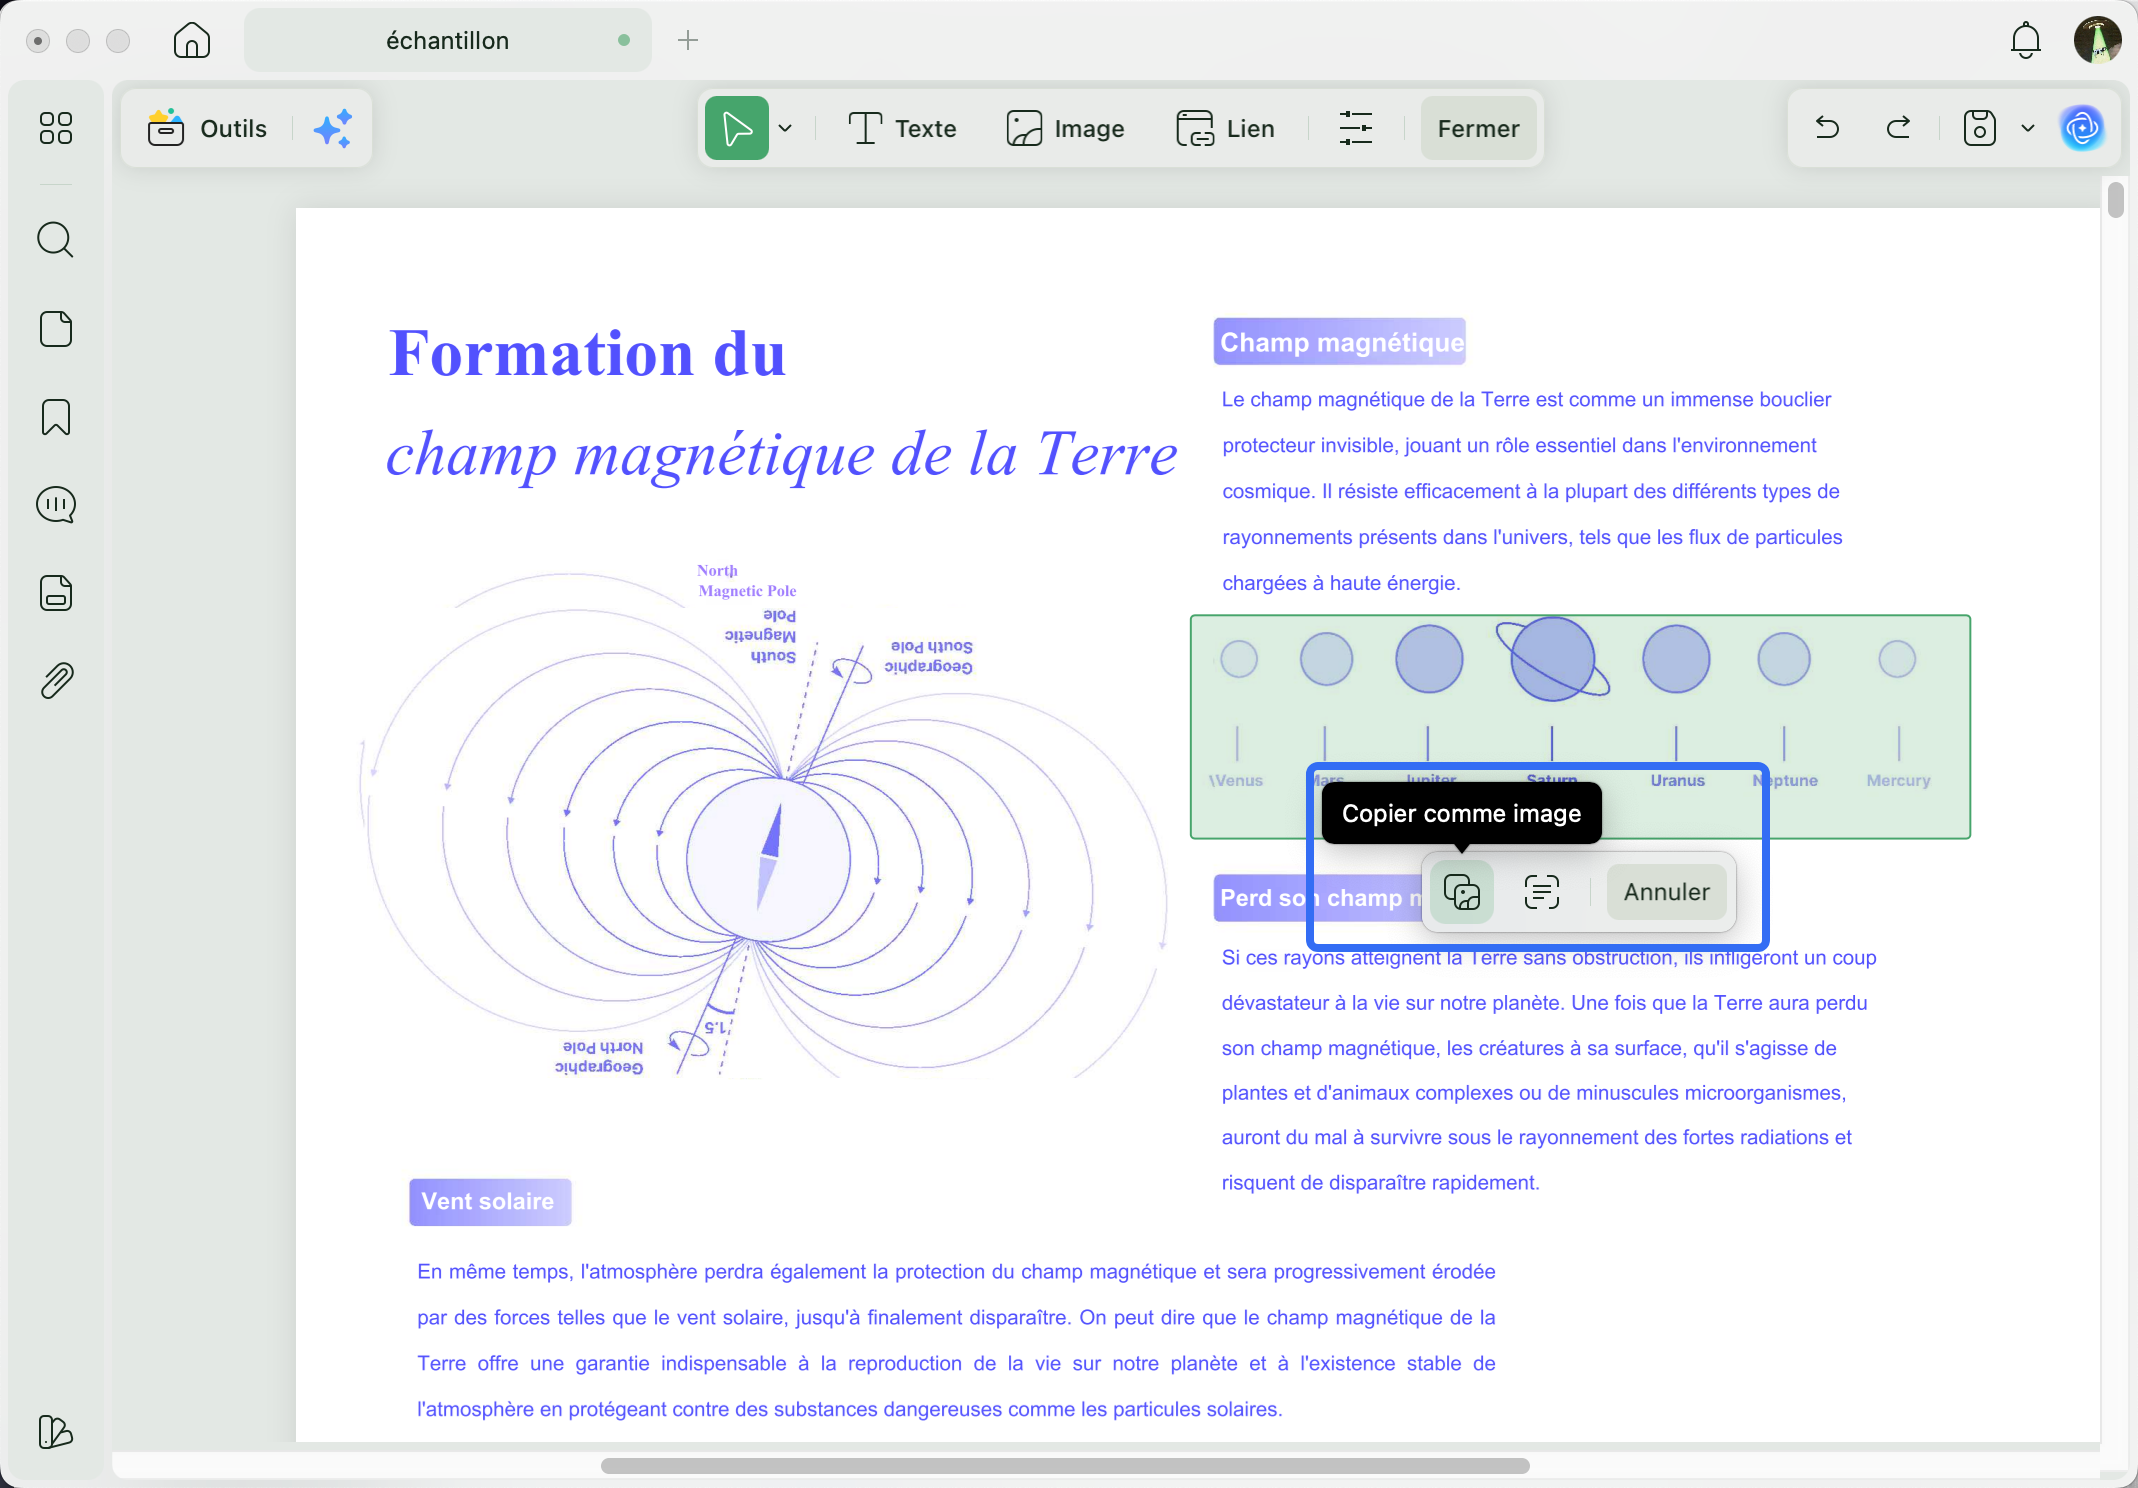Click the Mercury planet label
The height and width of the screenshot is (1488, 2138).
click(1898, 780)
